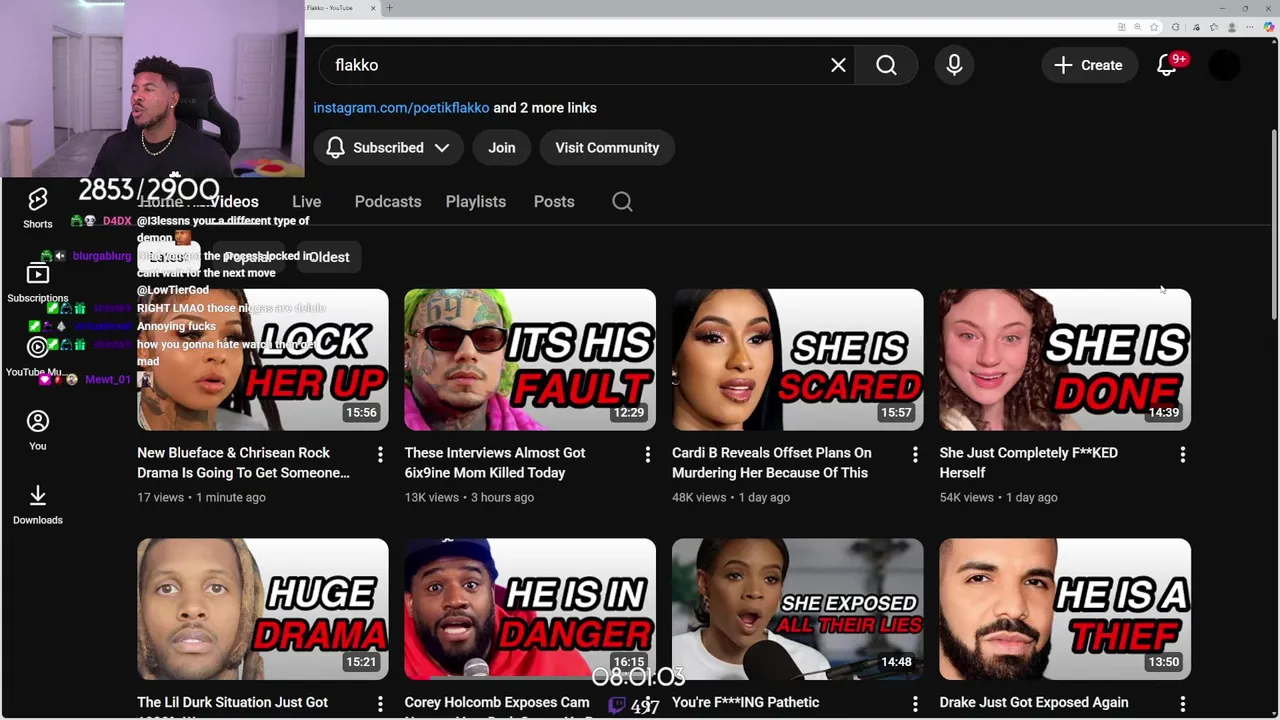1280x720 pixels.
Task: Open the more-options menu for Cardi B video
Action: (915, 455)
